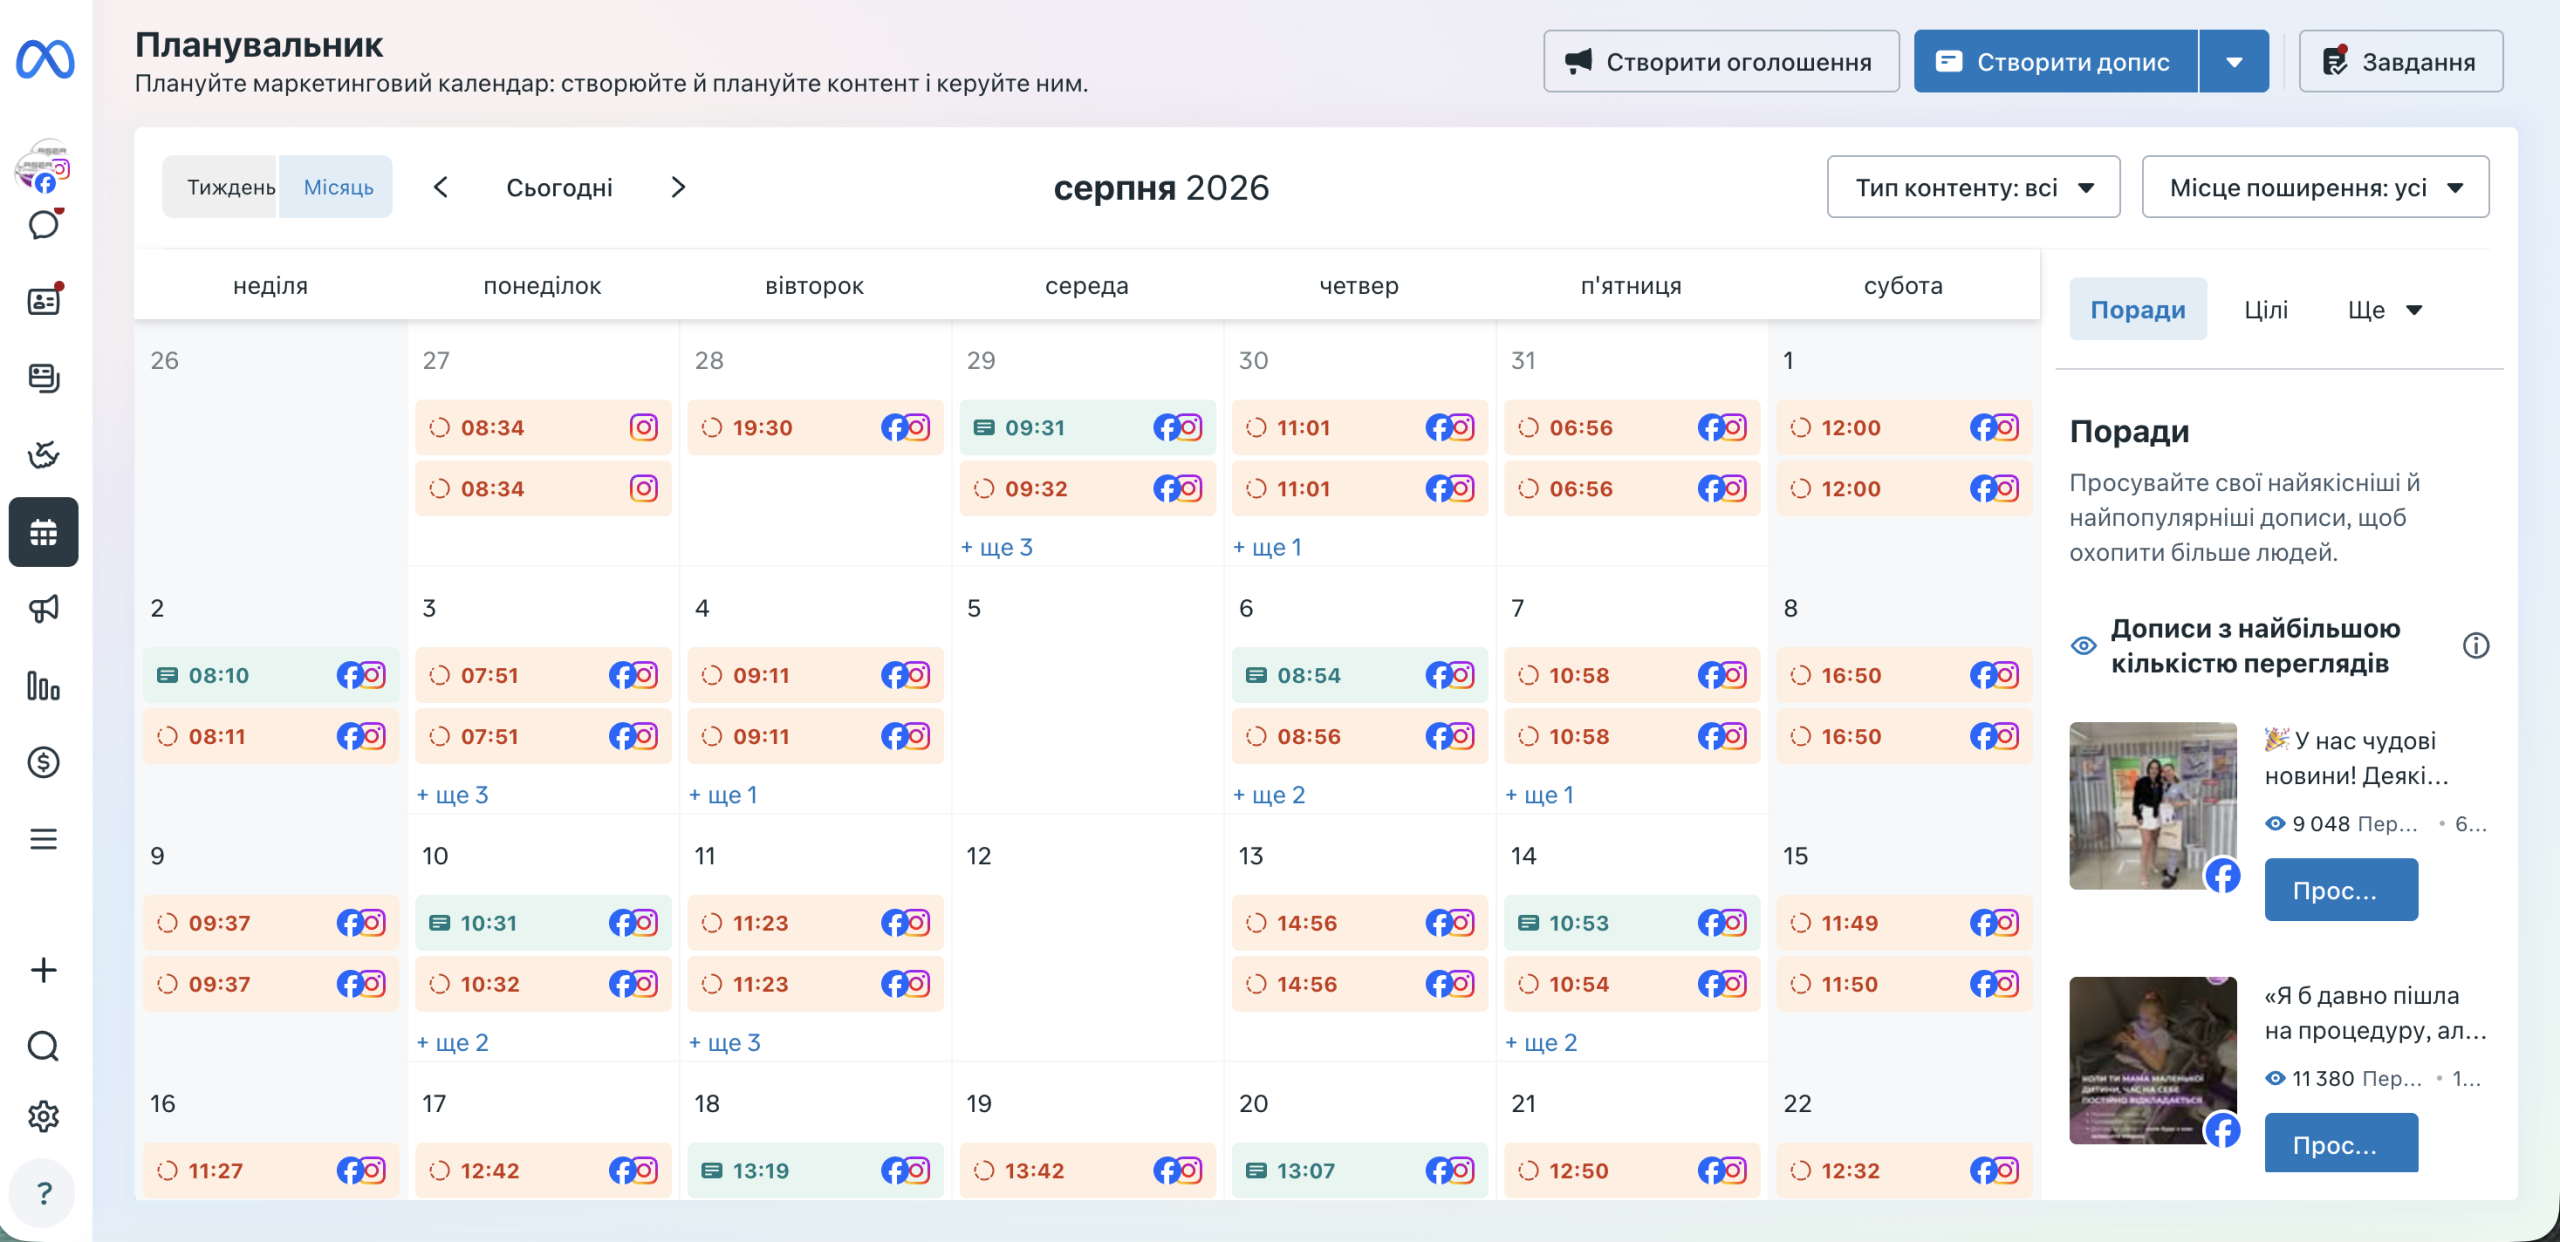Expand '+ ще 3' on day 29
Screen dimensions: 2560x1242
tap(997, 547)
